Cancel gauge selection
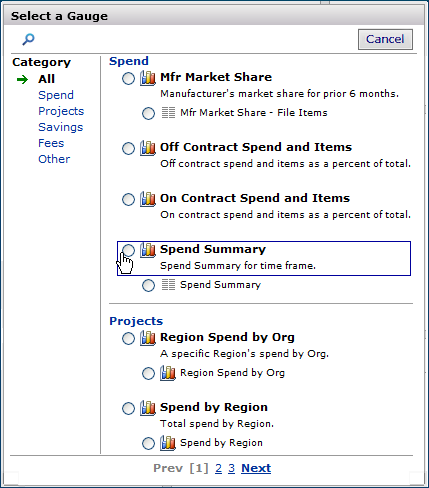Screen dimensions: 429x488 385,39
